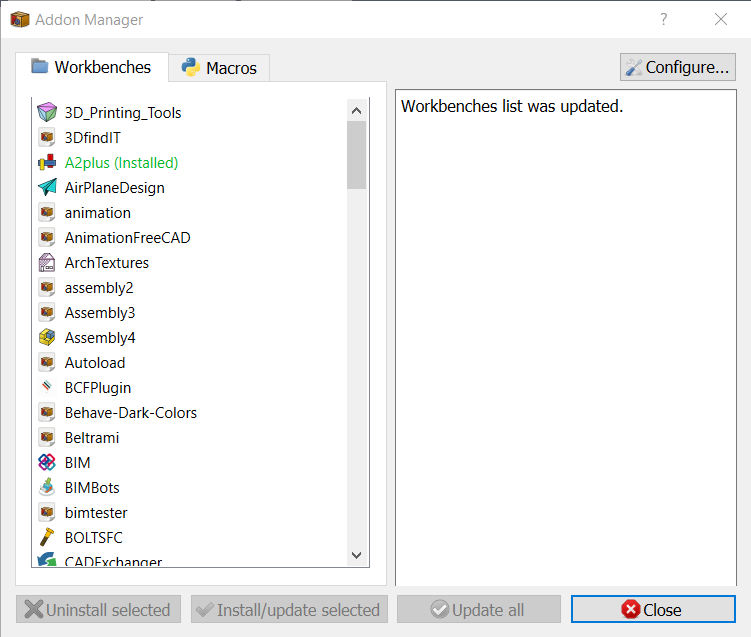Image resolution: width=751 pixels, height=637 pixels.
Task: Open the Configure... settings
Action: point(678,67)
